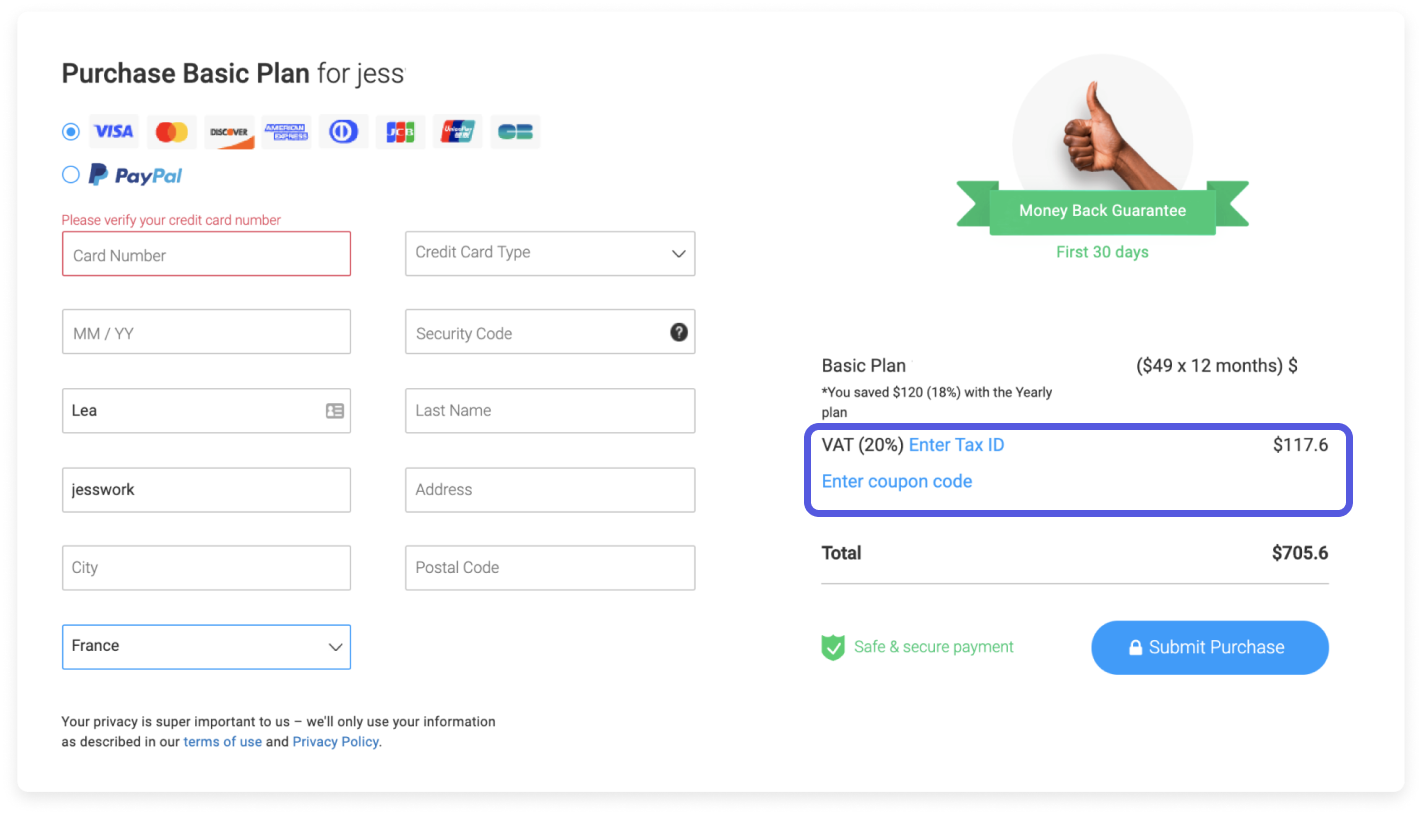Click the Submit Purchase button

[1210, 647]
